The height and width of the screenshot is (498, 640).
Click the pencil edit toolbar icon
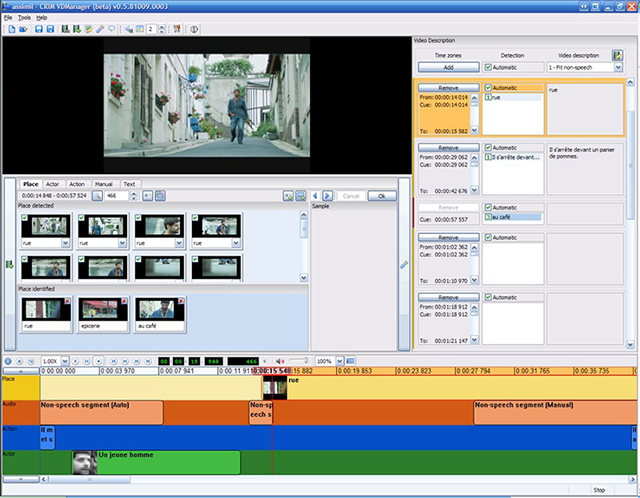click(88, 29)
